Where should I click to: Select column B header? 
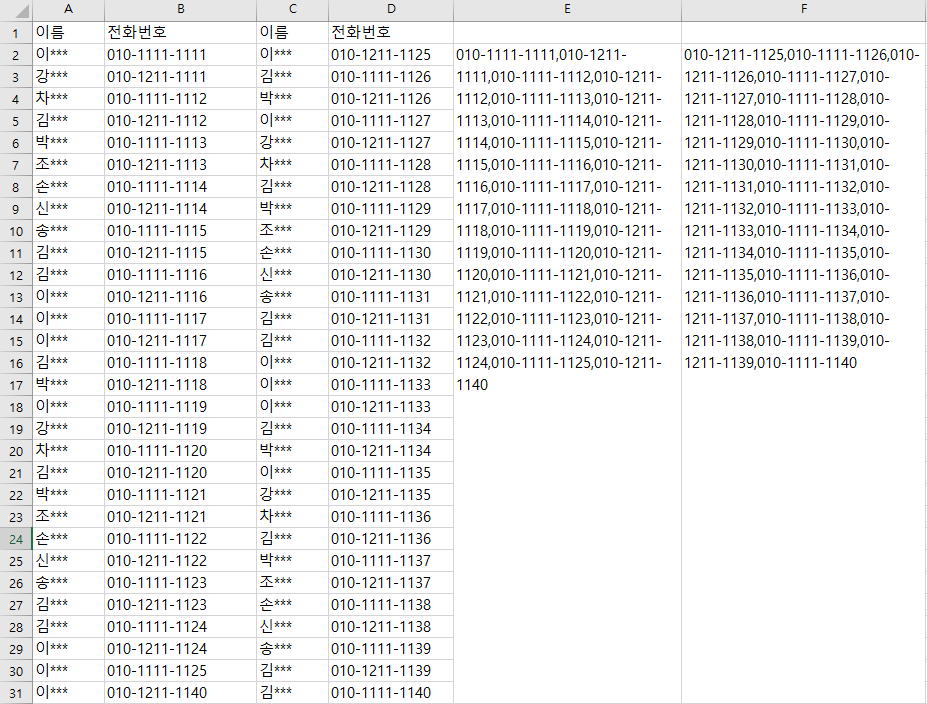(180, 10)
